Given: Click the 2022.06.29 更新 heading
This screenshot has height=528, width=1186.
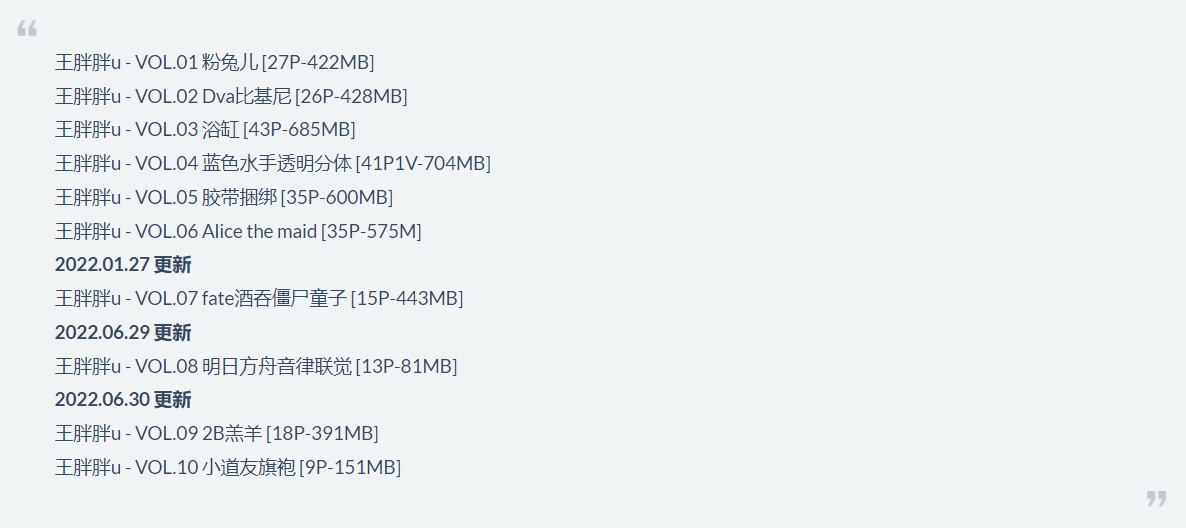Looking at the screenshot, I should [123, 332].
